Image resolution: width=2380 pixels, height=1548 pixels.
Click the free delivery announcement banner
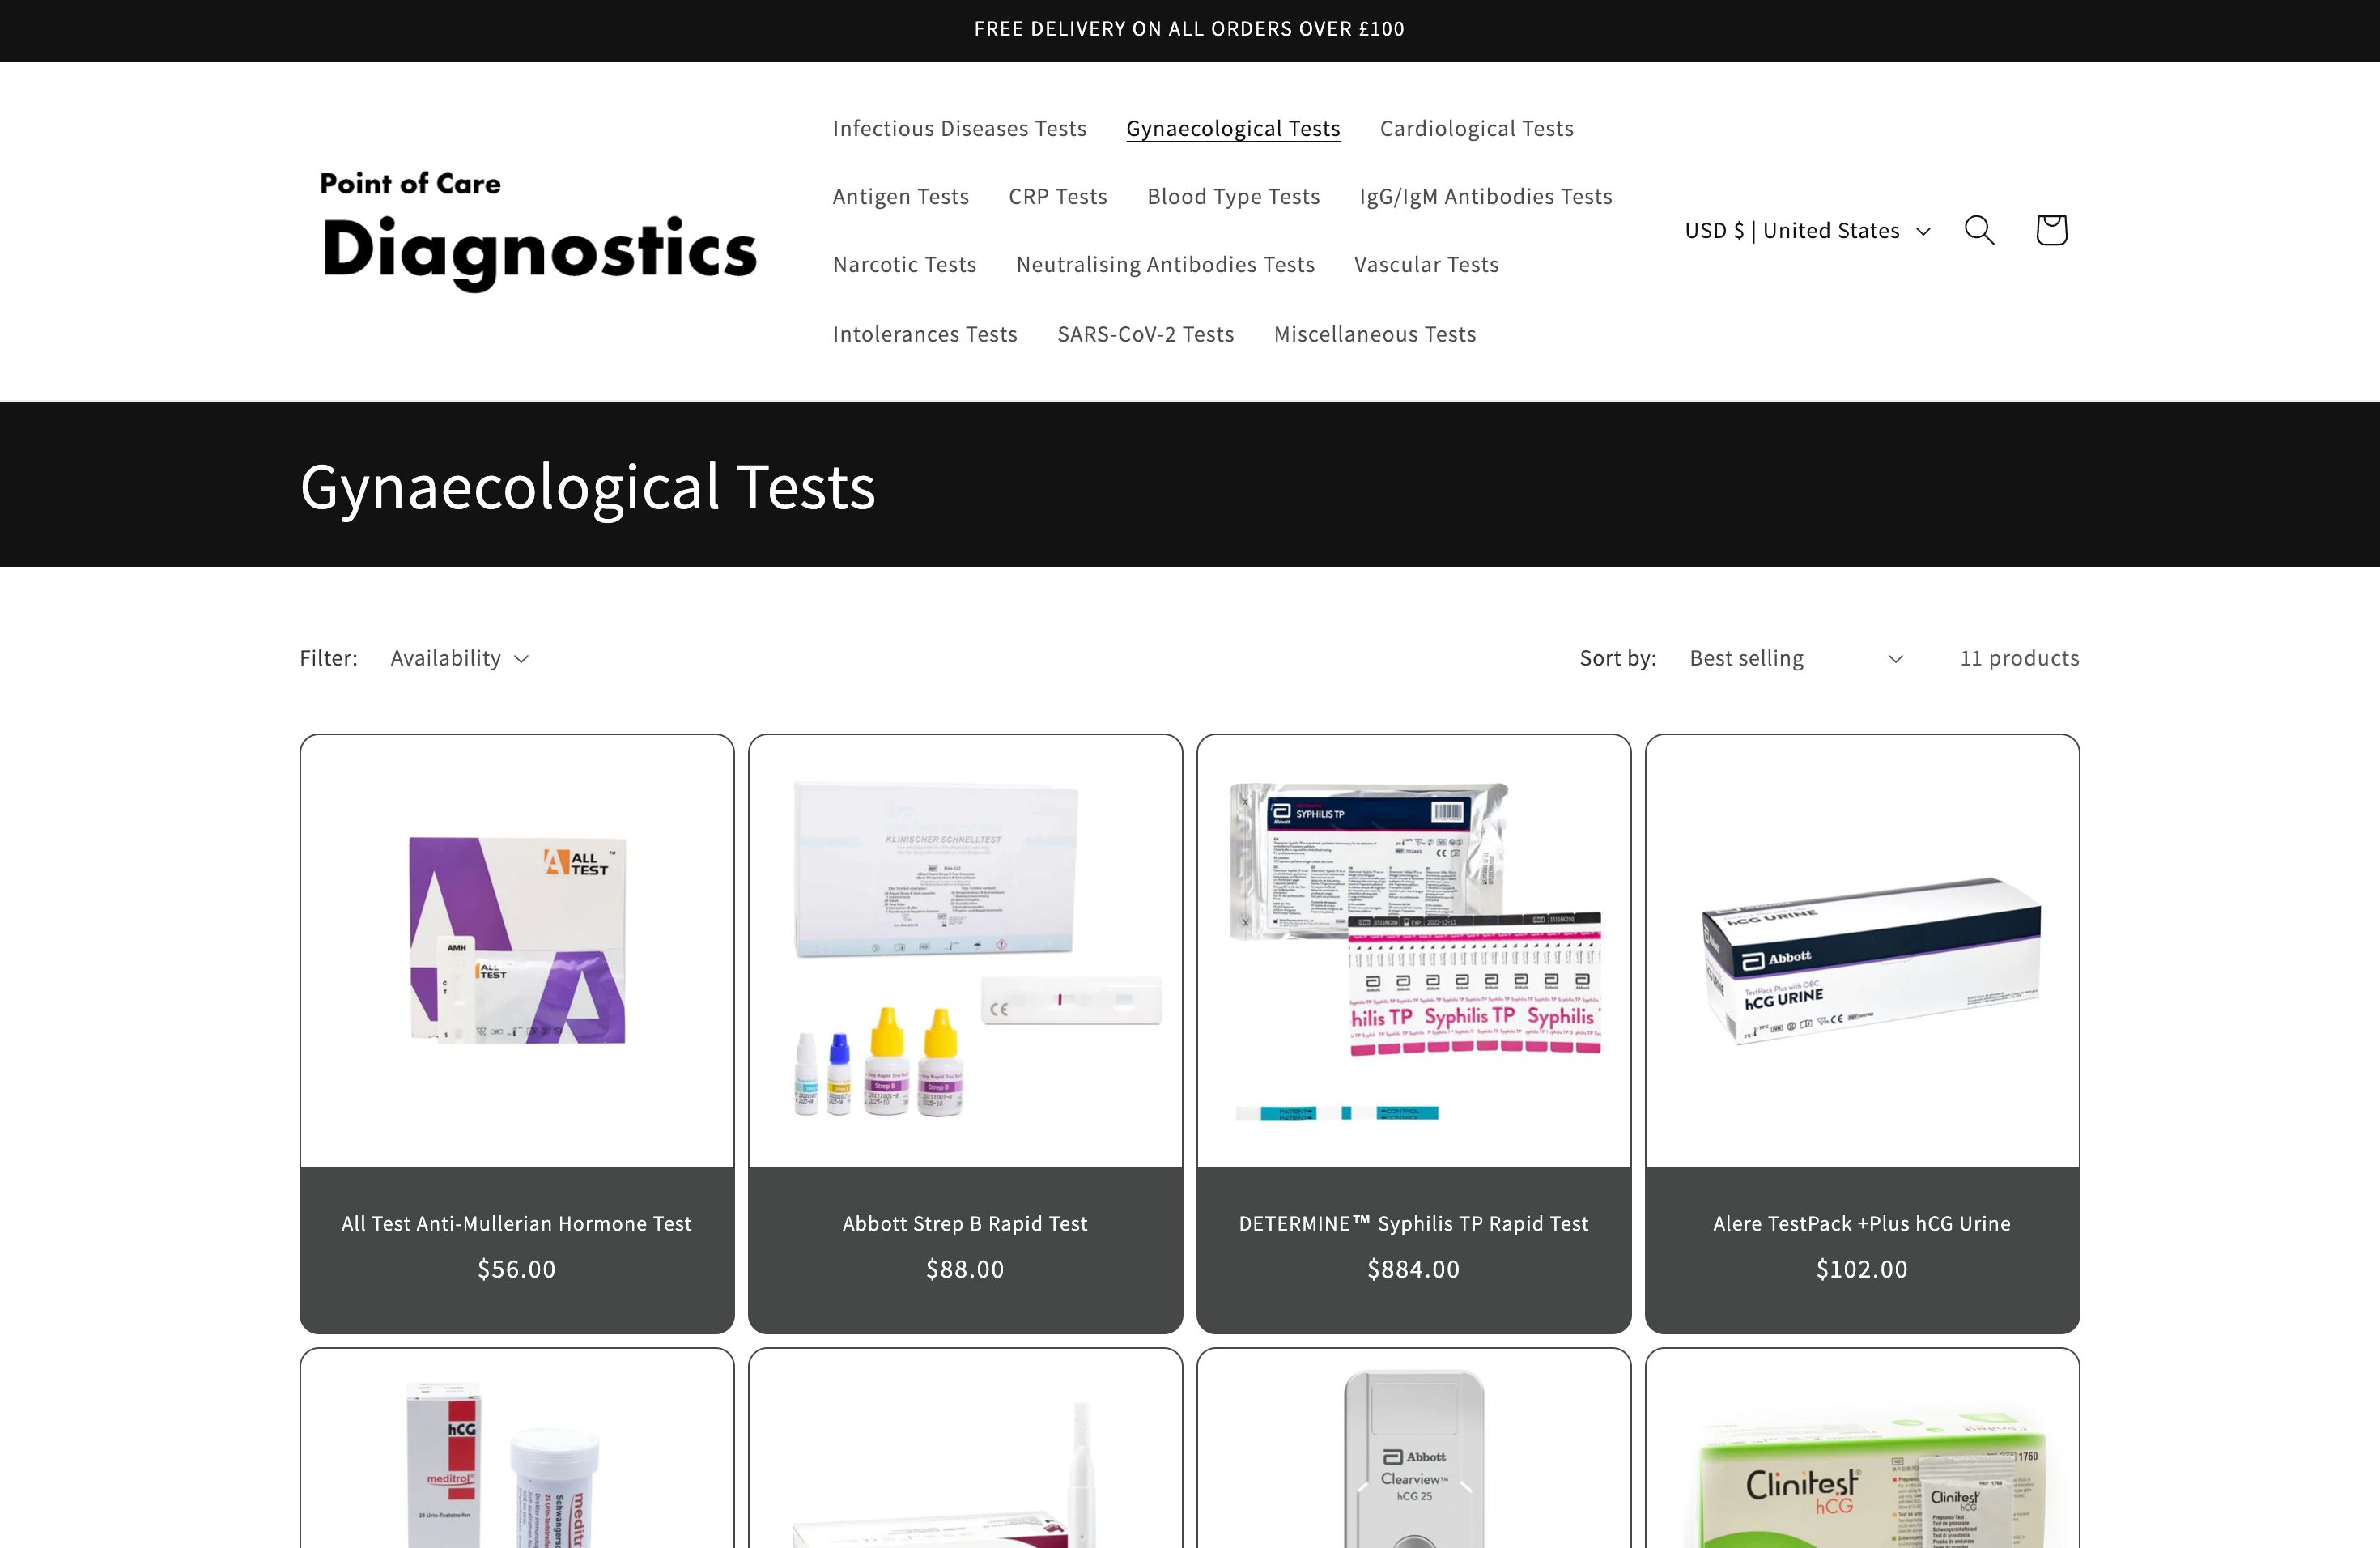pos(1188,29)
